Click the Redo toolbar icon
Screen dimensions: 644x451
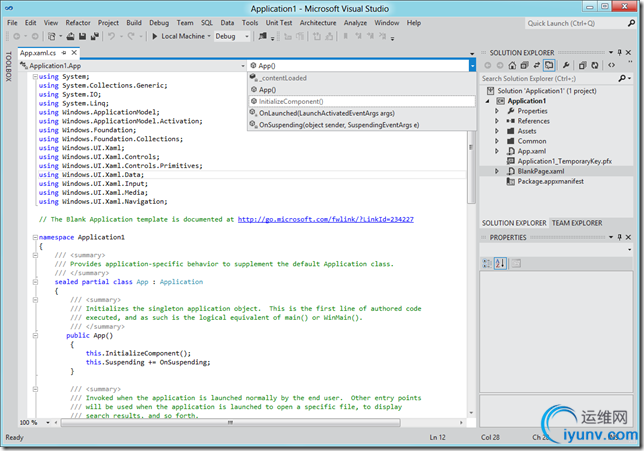131,37
